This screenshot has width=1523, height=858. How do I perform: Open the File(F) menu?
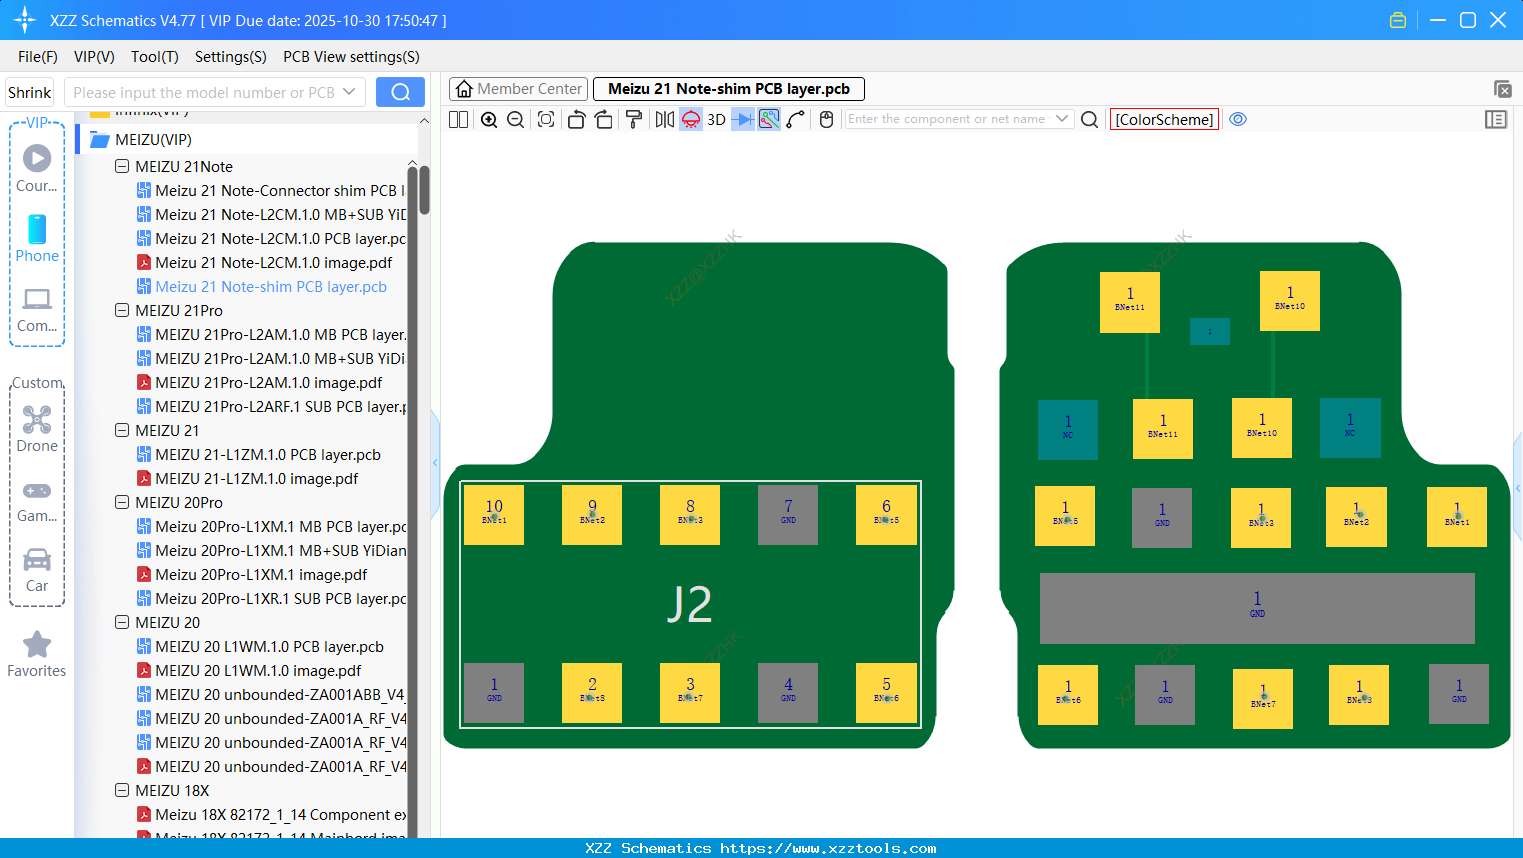38,57
